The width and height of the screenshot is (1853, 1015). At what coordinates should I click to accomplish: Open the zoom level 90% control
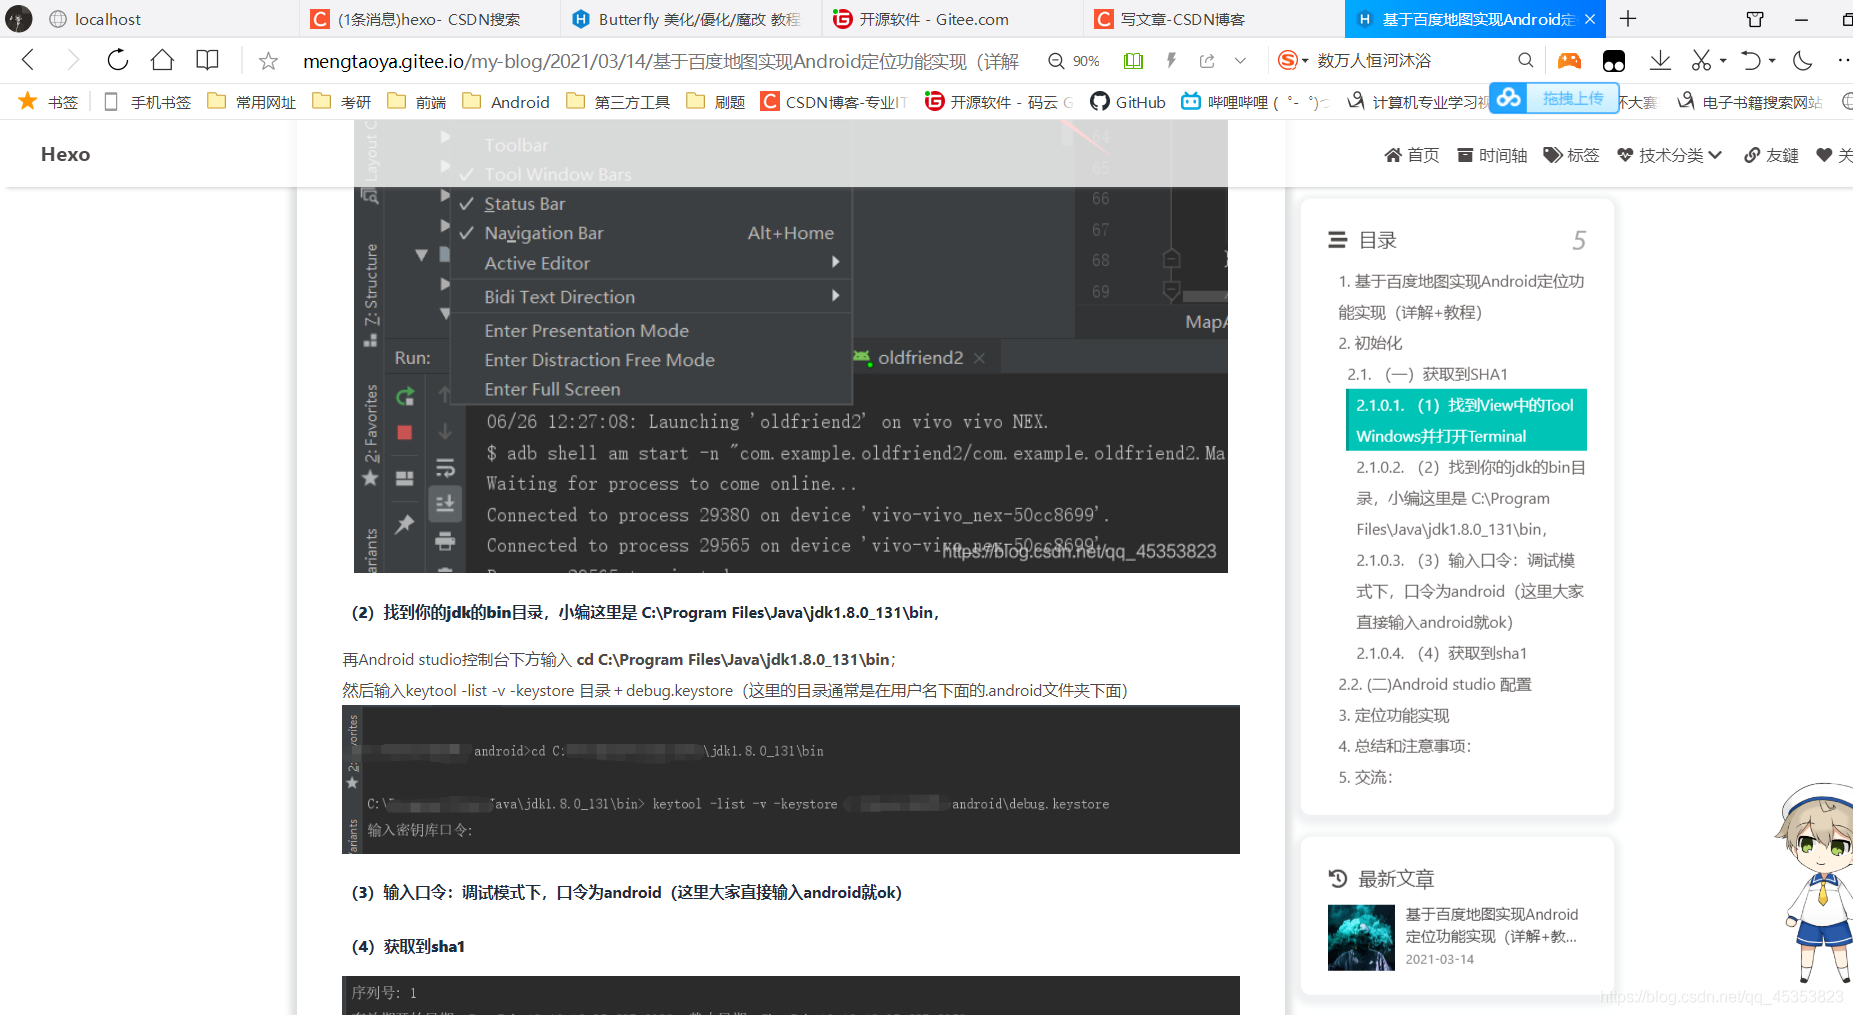(1074, 61)
